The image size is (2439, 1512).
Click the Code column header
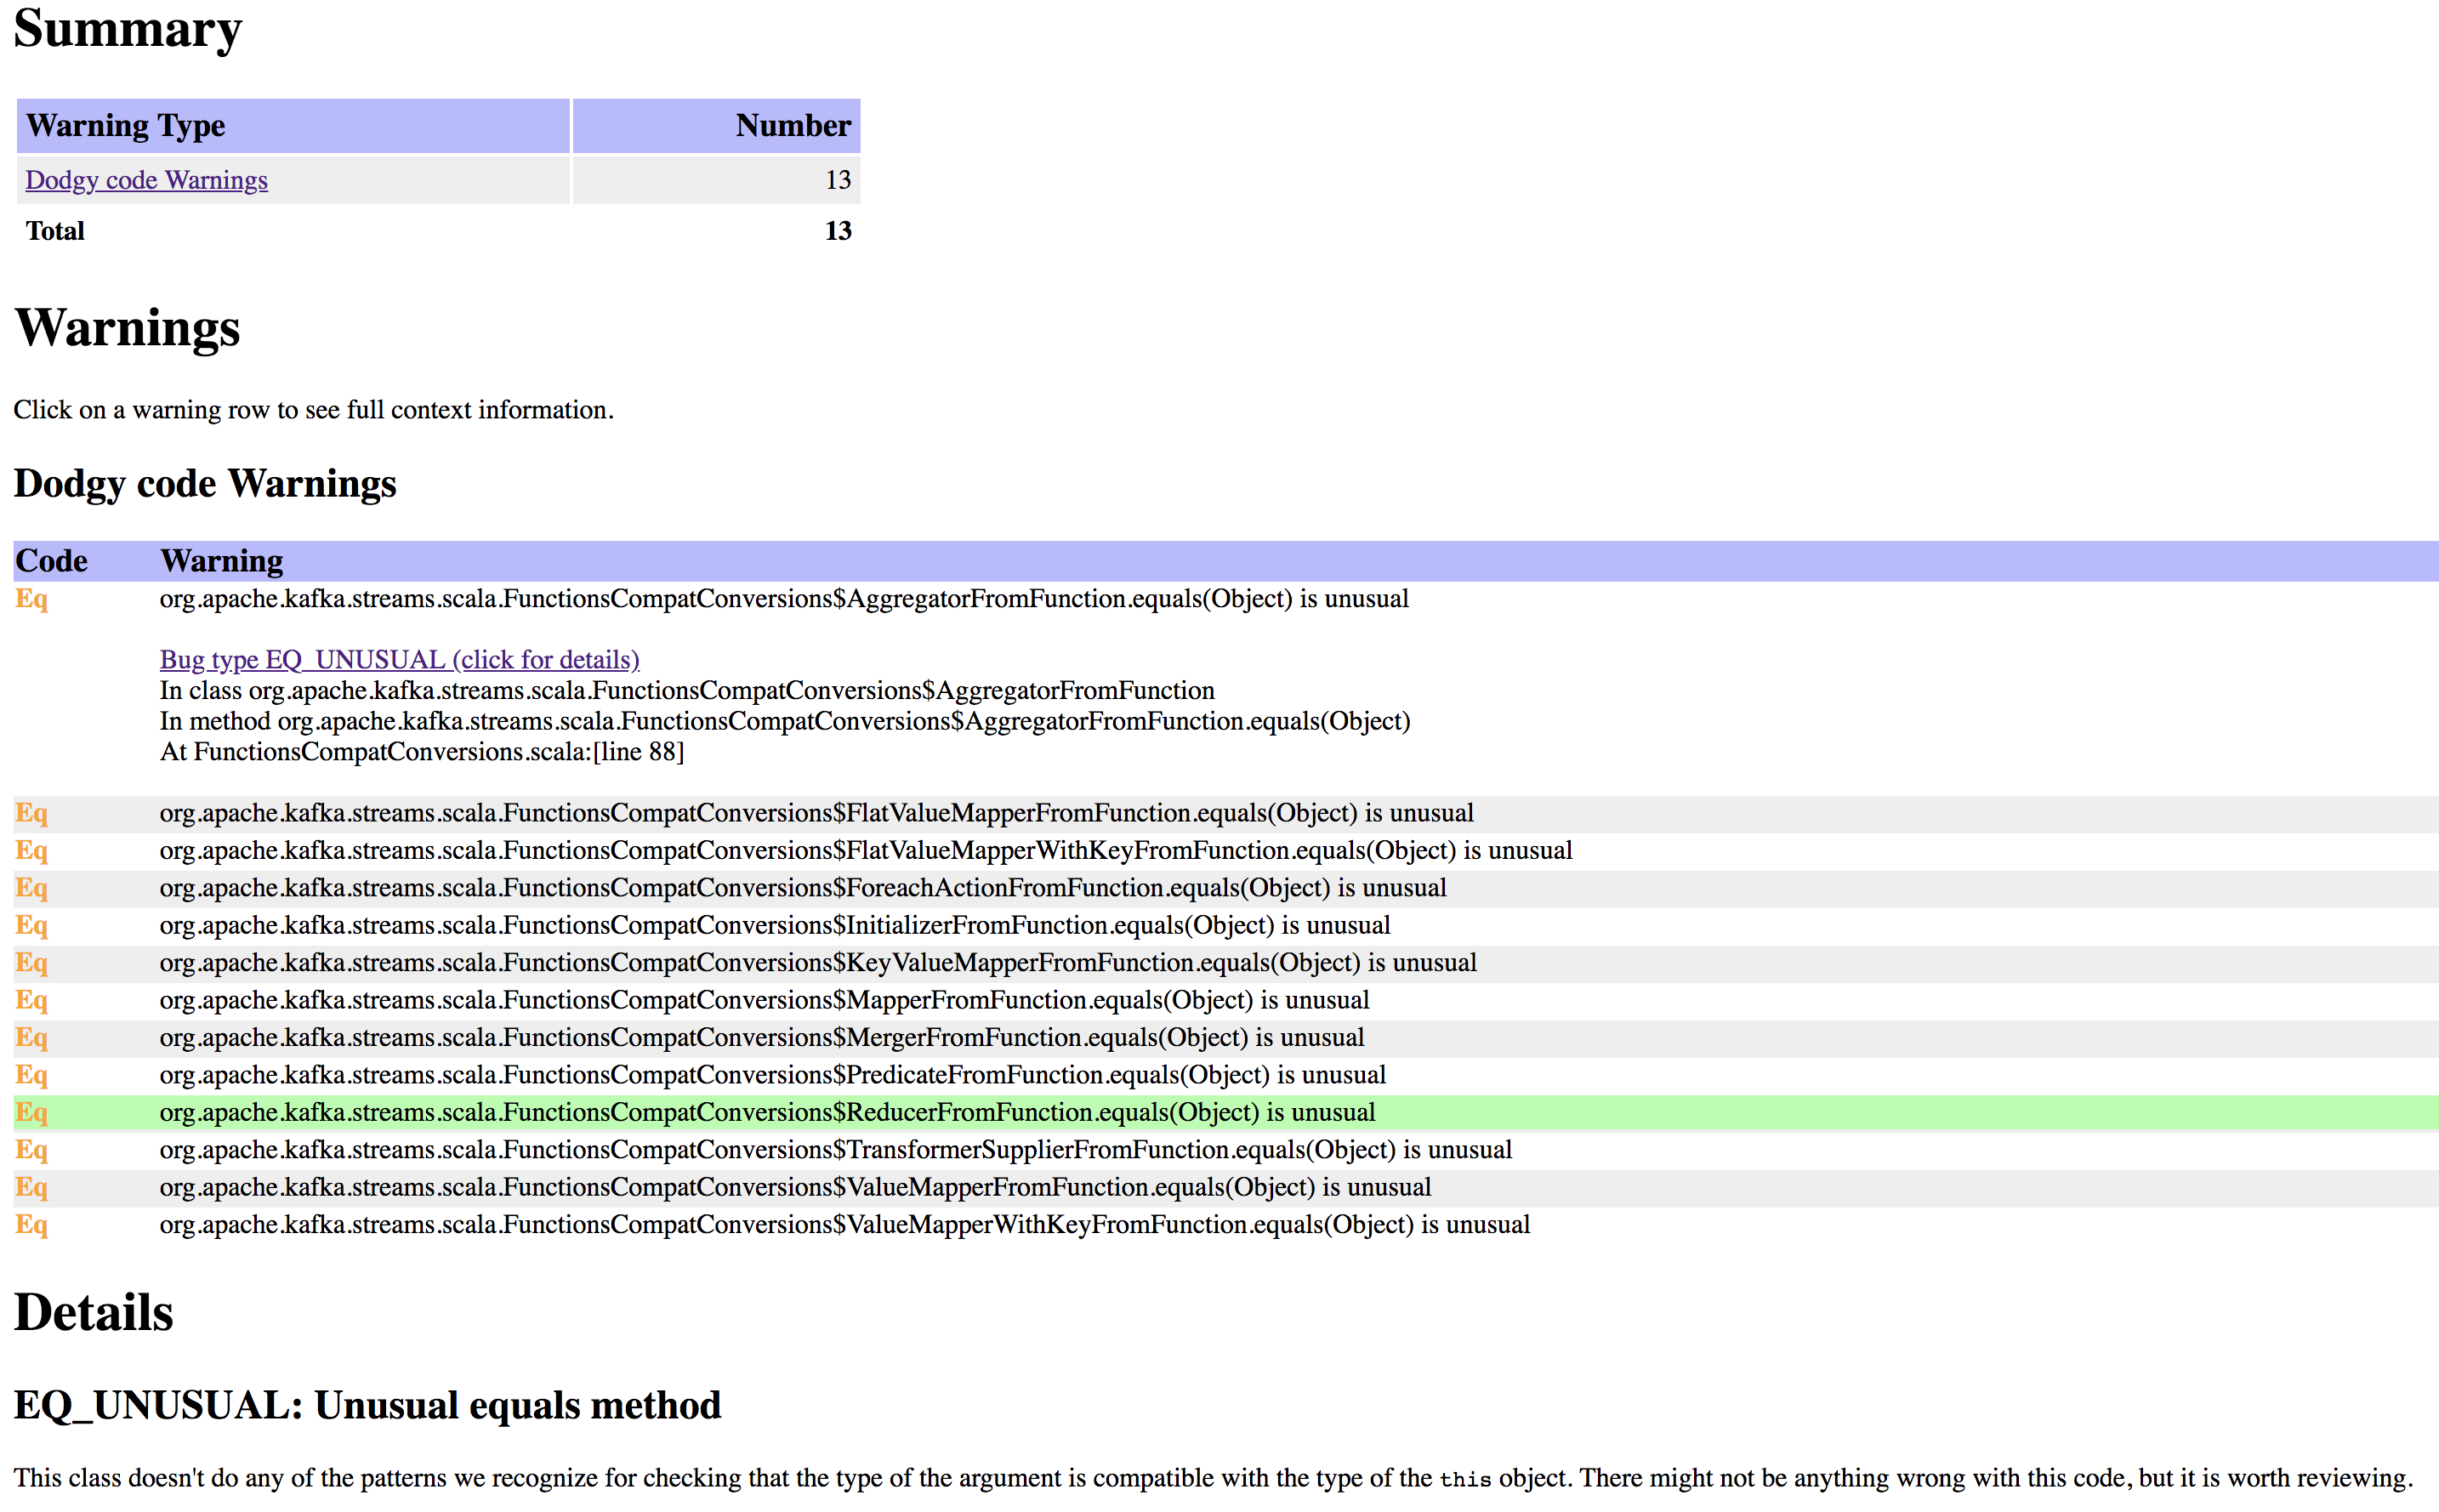51,561
